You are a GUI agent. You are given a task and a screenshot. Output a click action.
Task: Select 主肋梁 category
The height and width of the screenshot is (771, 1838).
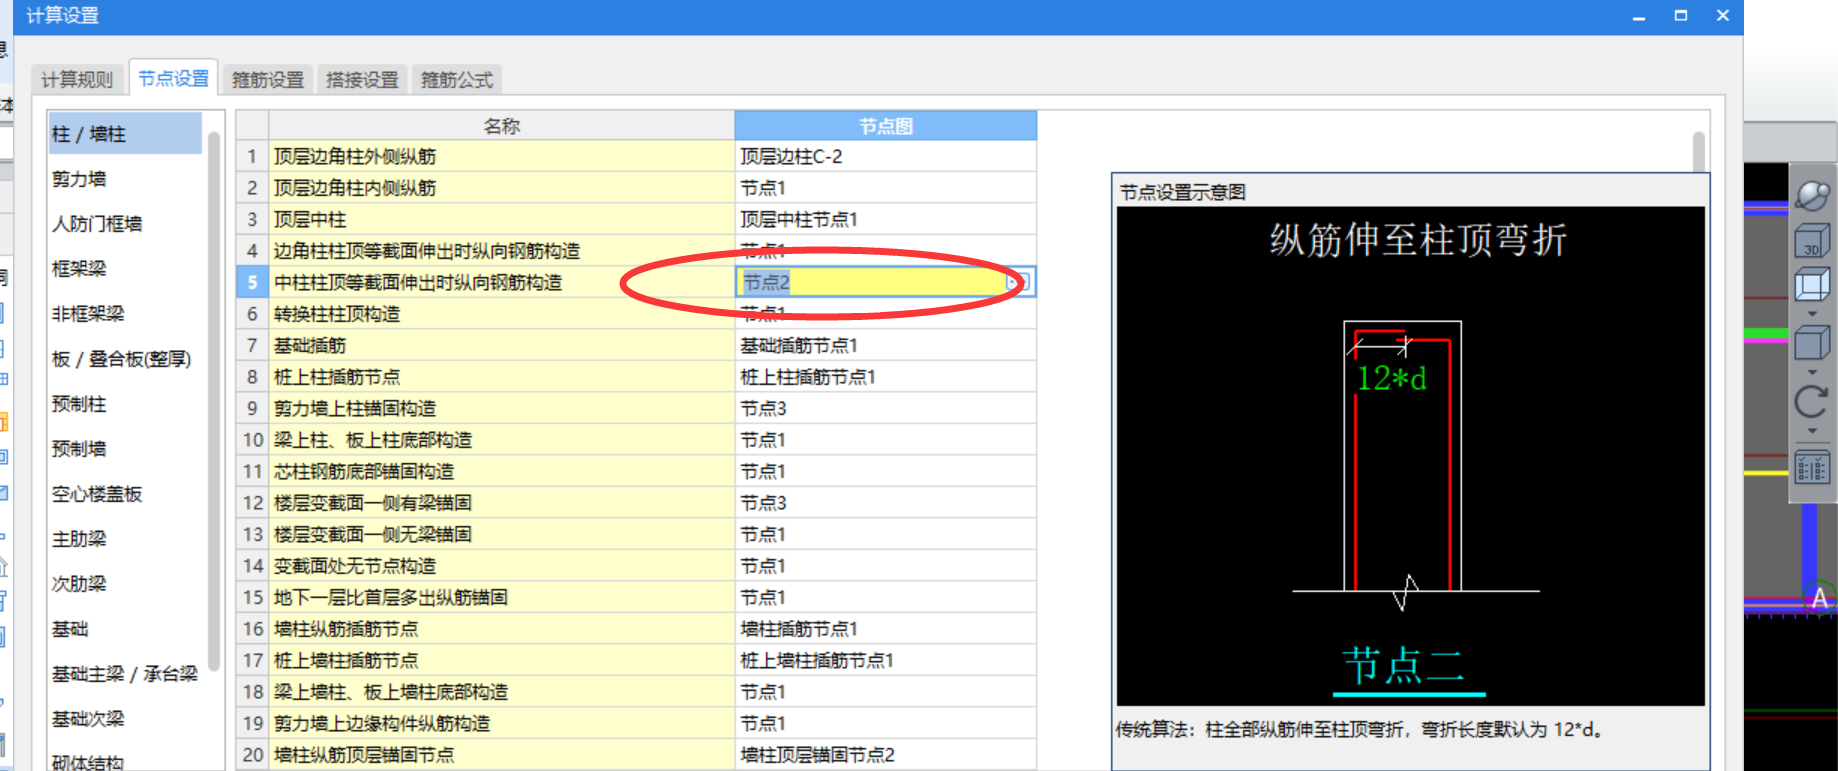[x=125, y=539]
